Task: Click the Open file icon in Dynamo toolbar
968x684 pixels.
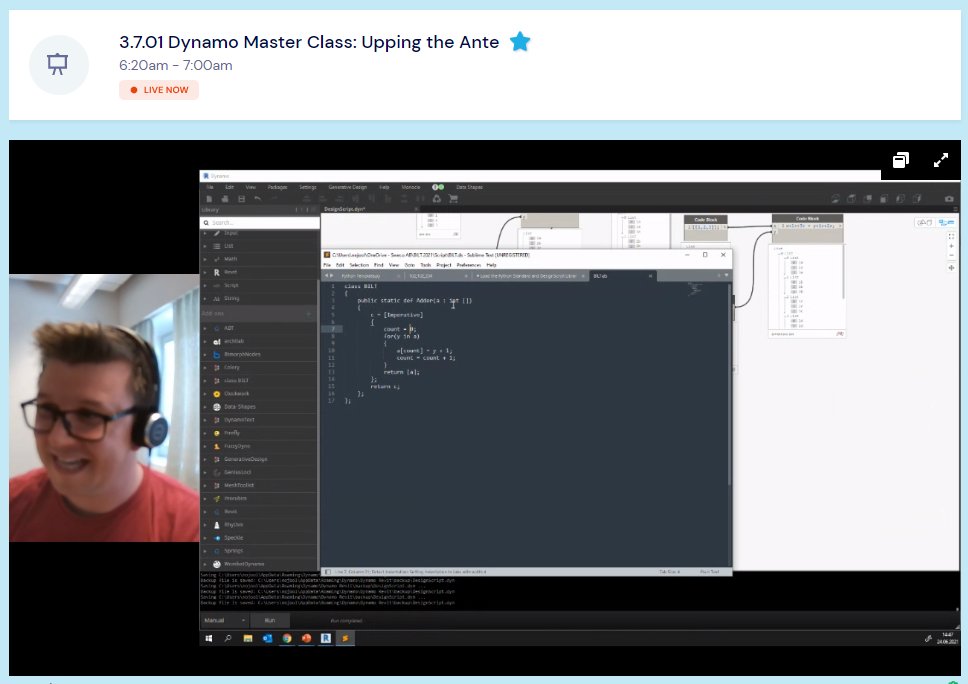Action: 225,199
